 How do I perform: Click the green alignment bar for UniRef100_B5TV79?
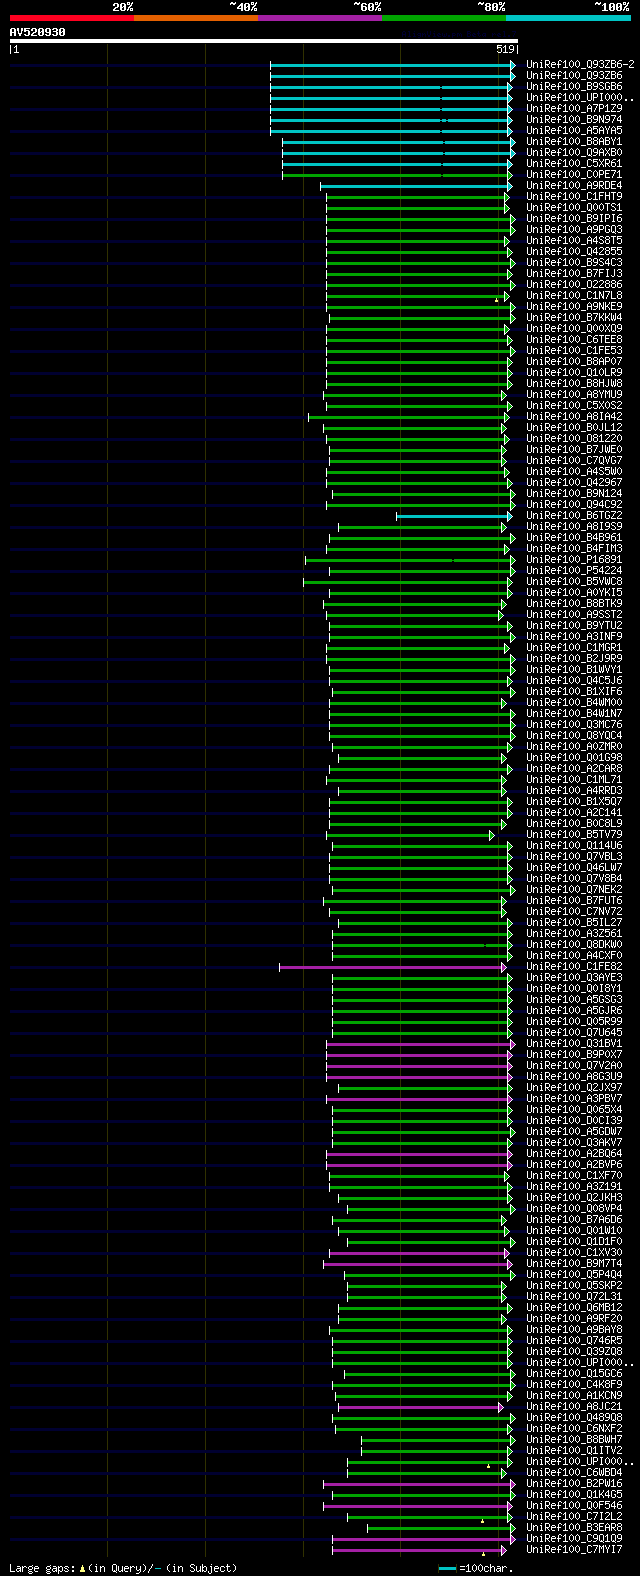click(x=410, y=835)
